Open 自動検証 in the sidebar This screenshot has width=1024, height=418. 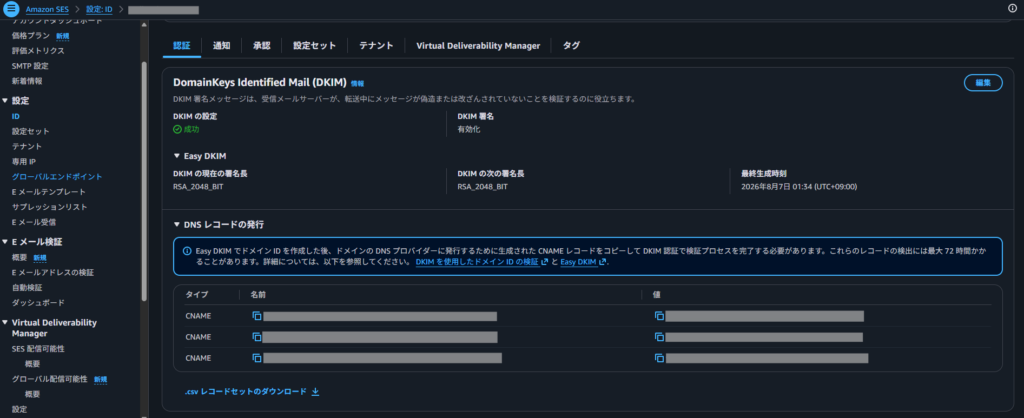[27, 287]
